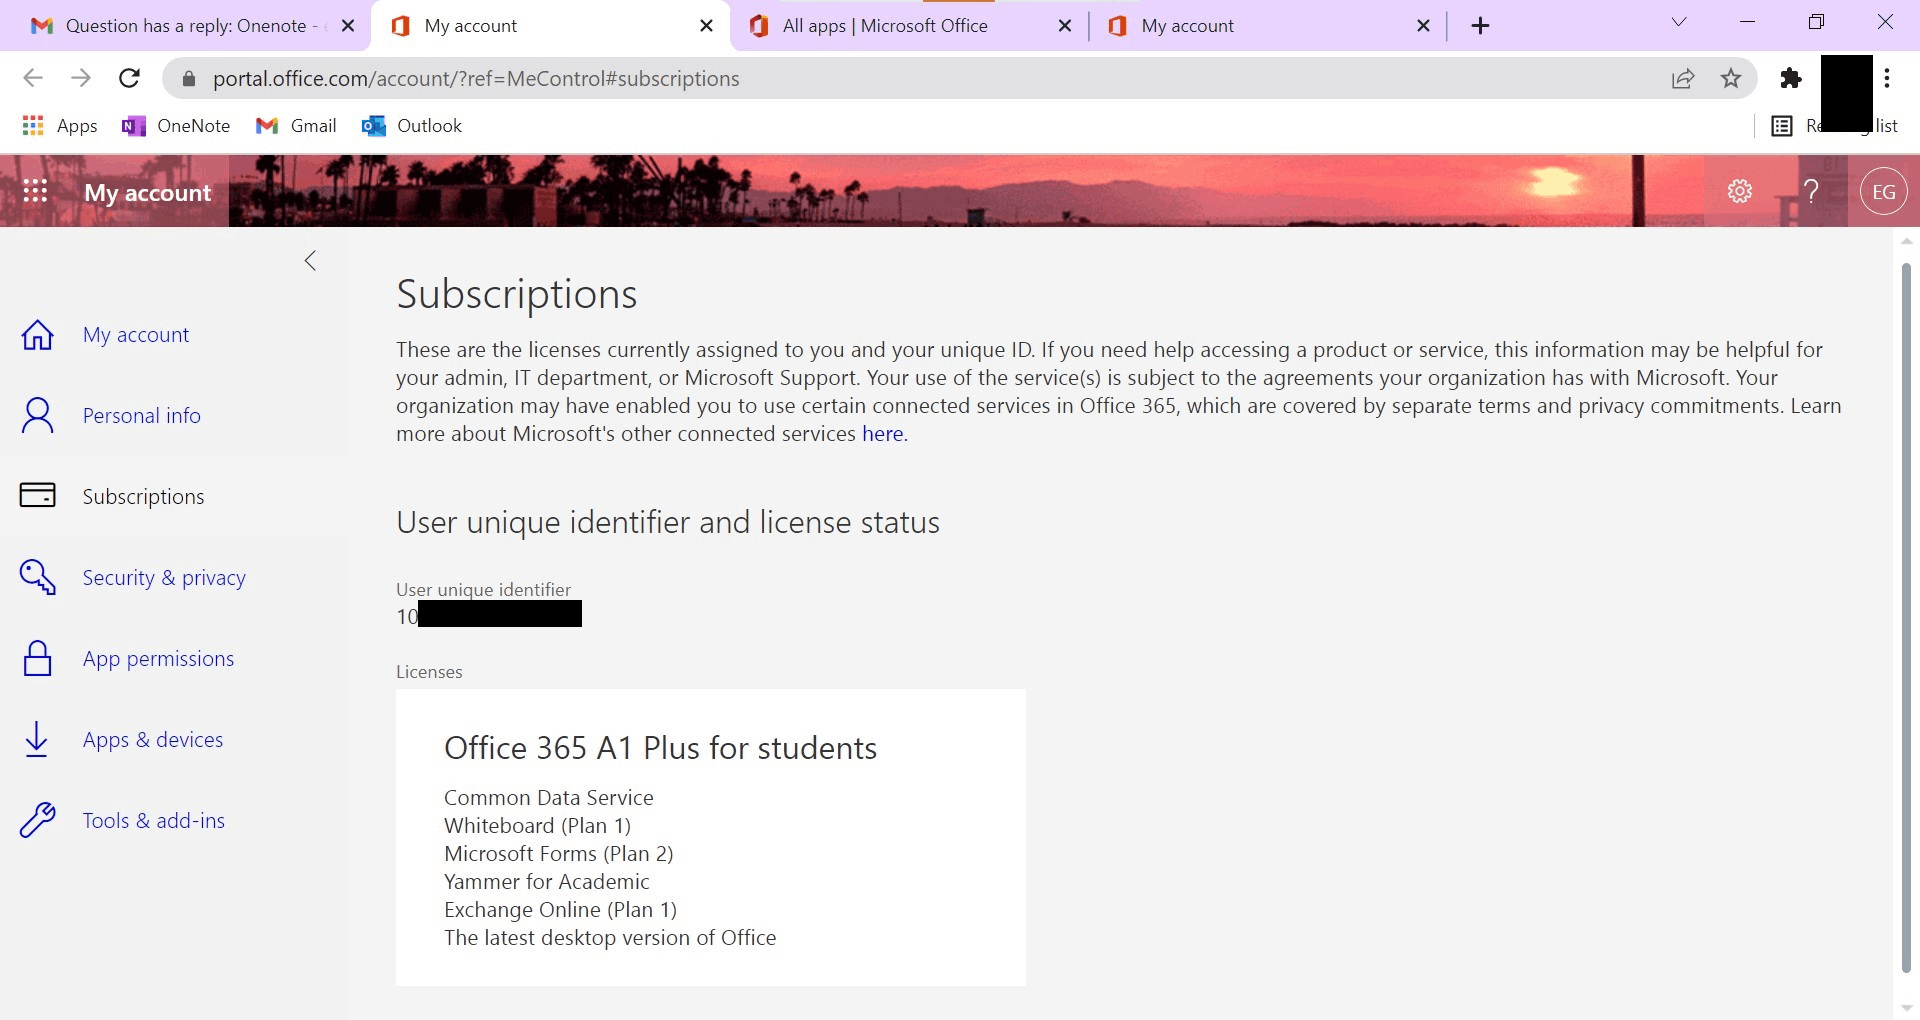The height and width of the screenshot is (1020, 1920).
Task: Click 'Microsoft Forms (Plan 2)' entry
Action: point(559,854)
